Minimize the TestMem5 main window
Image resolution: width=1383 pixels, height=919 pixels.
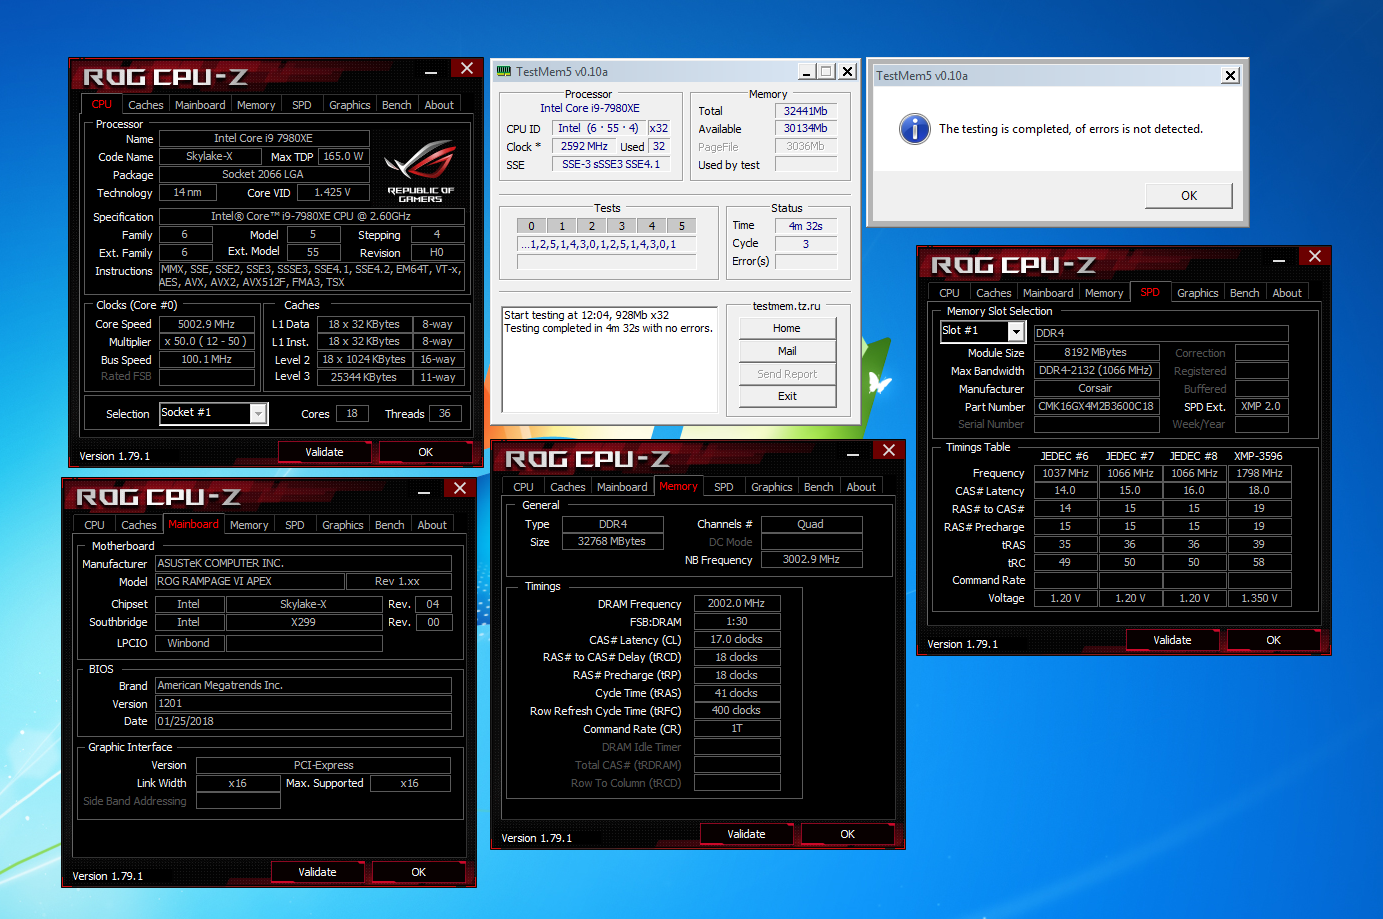pos(807,72)
